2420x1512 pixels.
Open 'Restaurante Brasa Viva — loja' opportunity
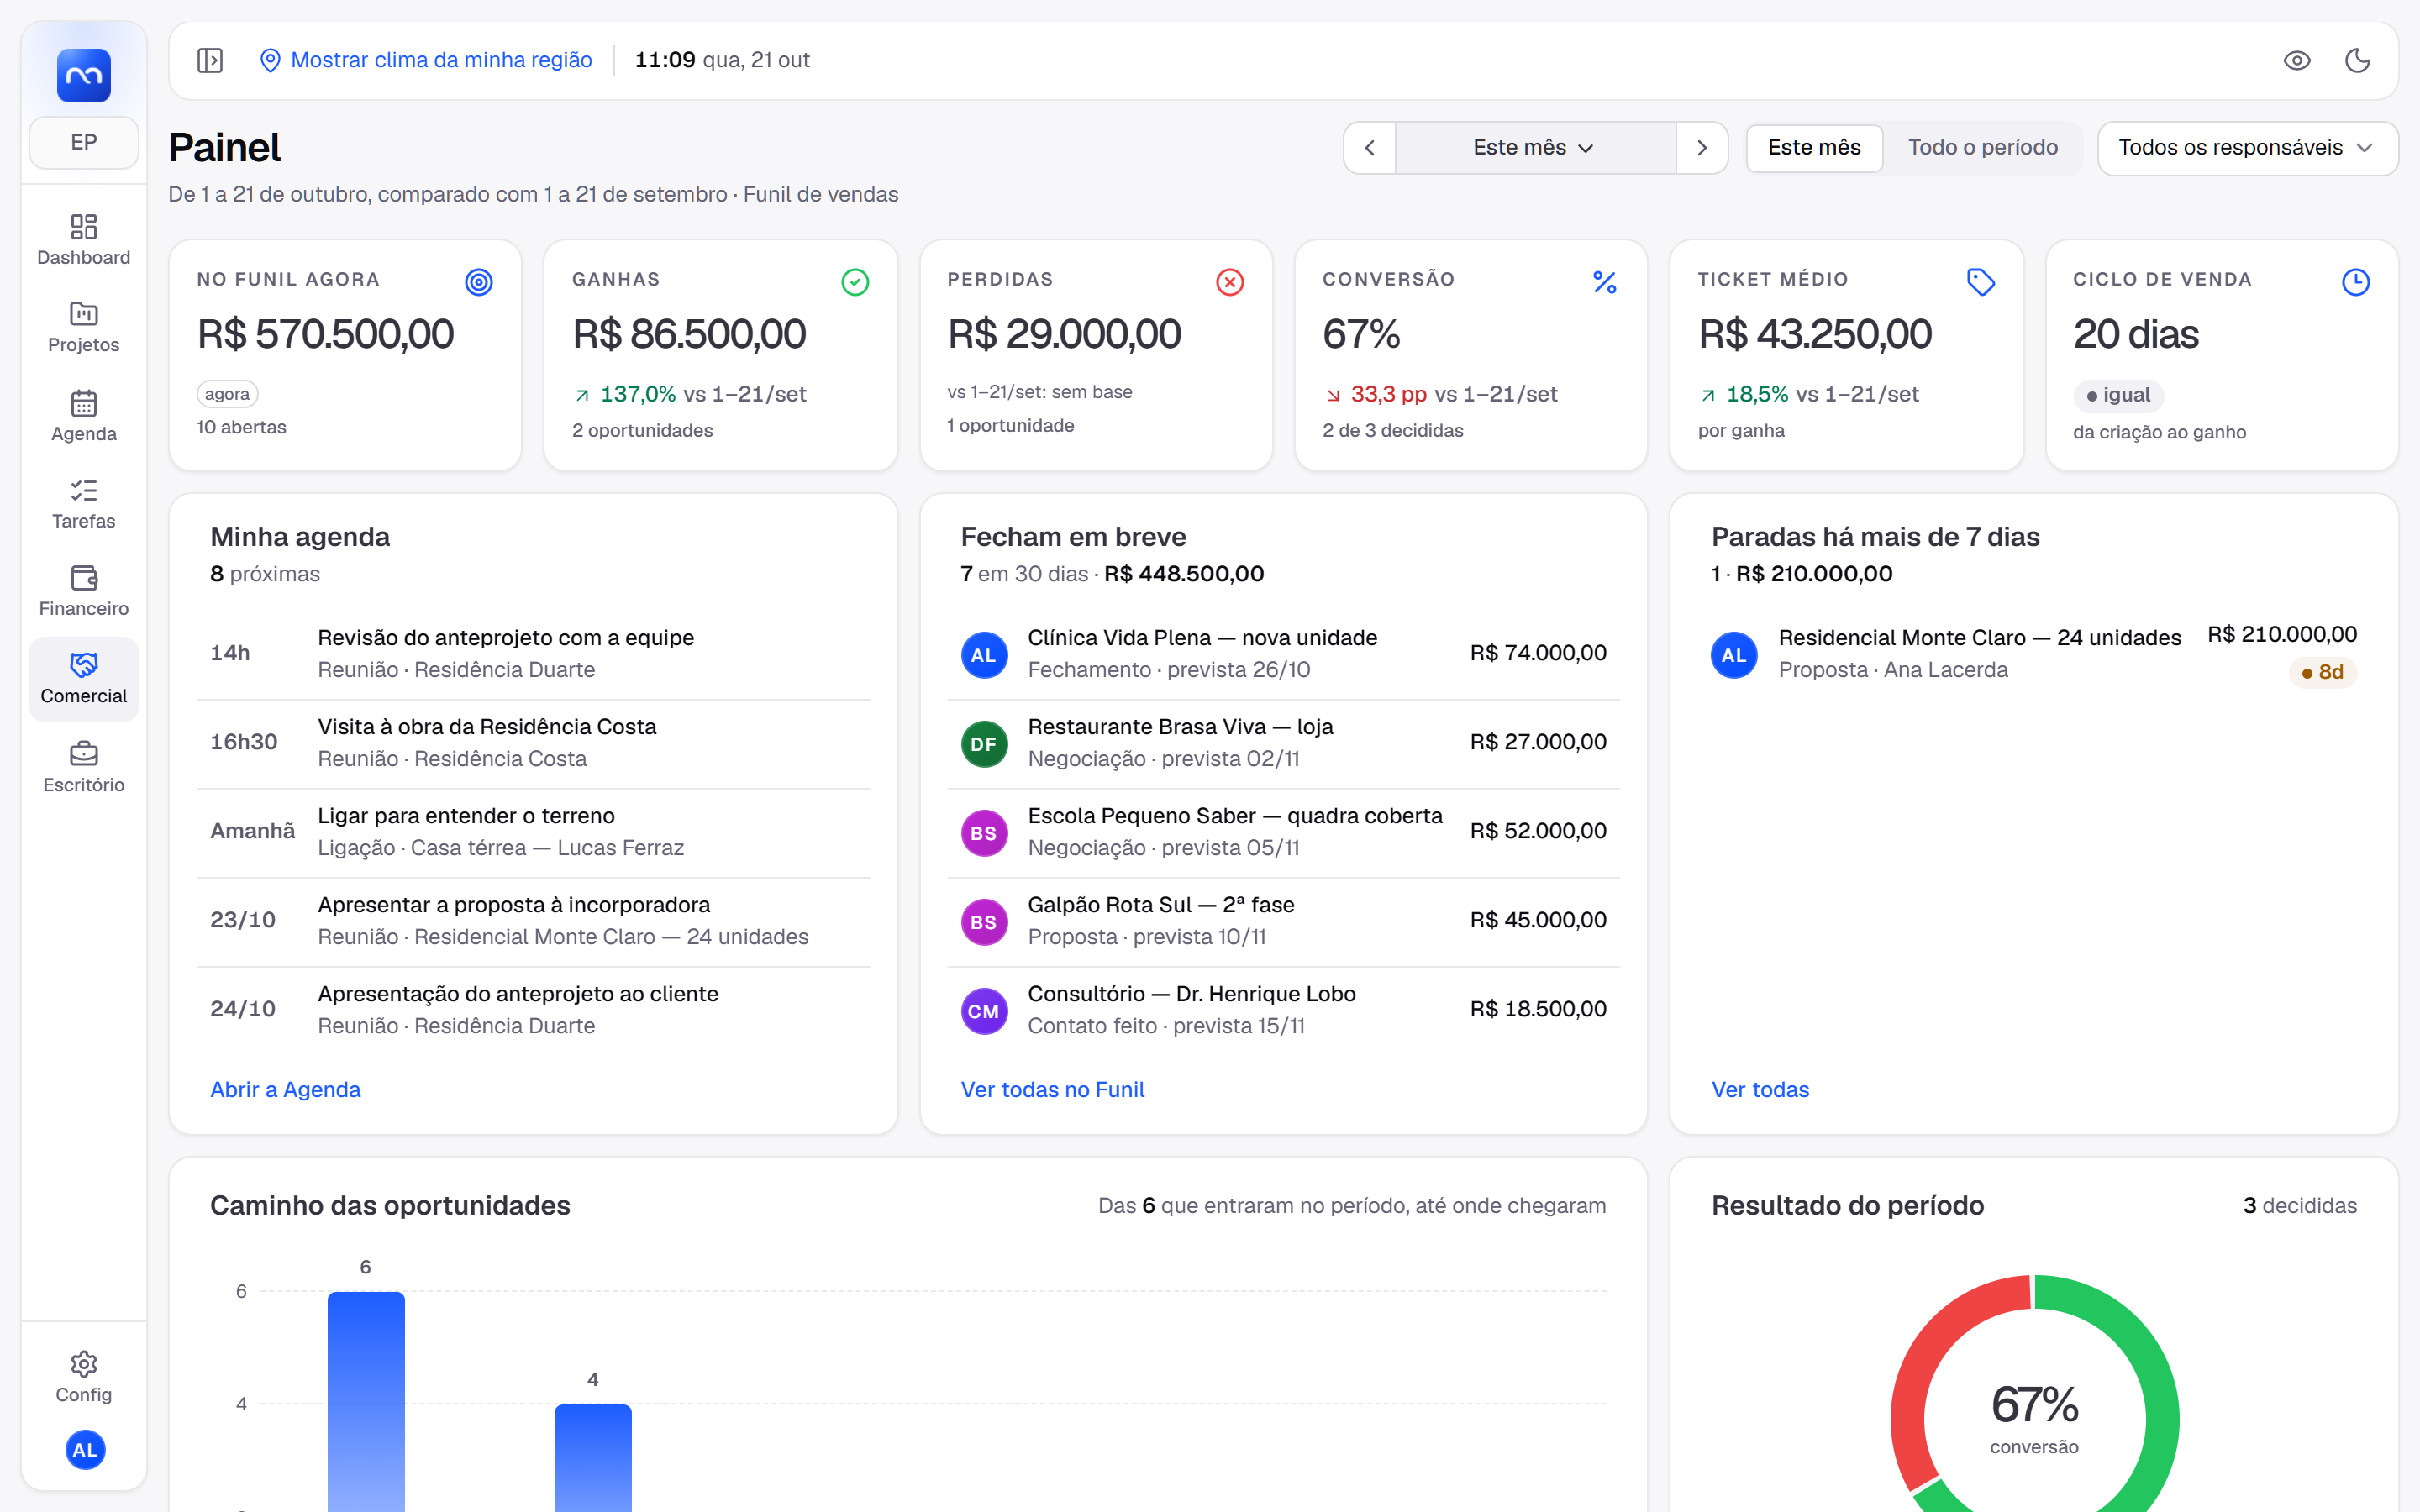point(1283,743)
